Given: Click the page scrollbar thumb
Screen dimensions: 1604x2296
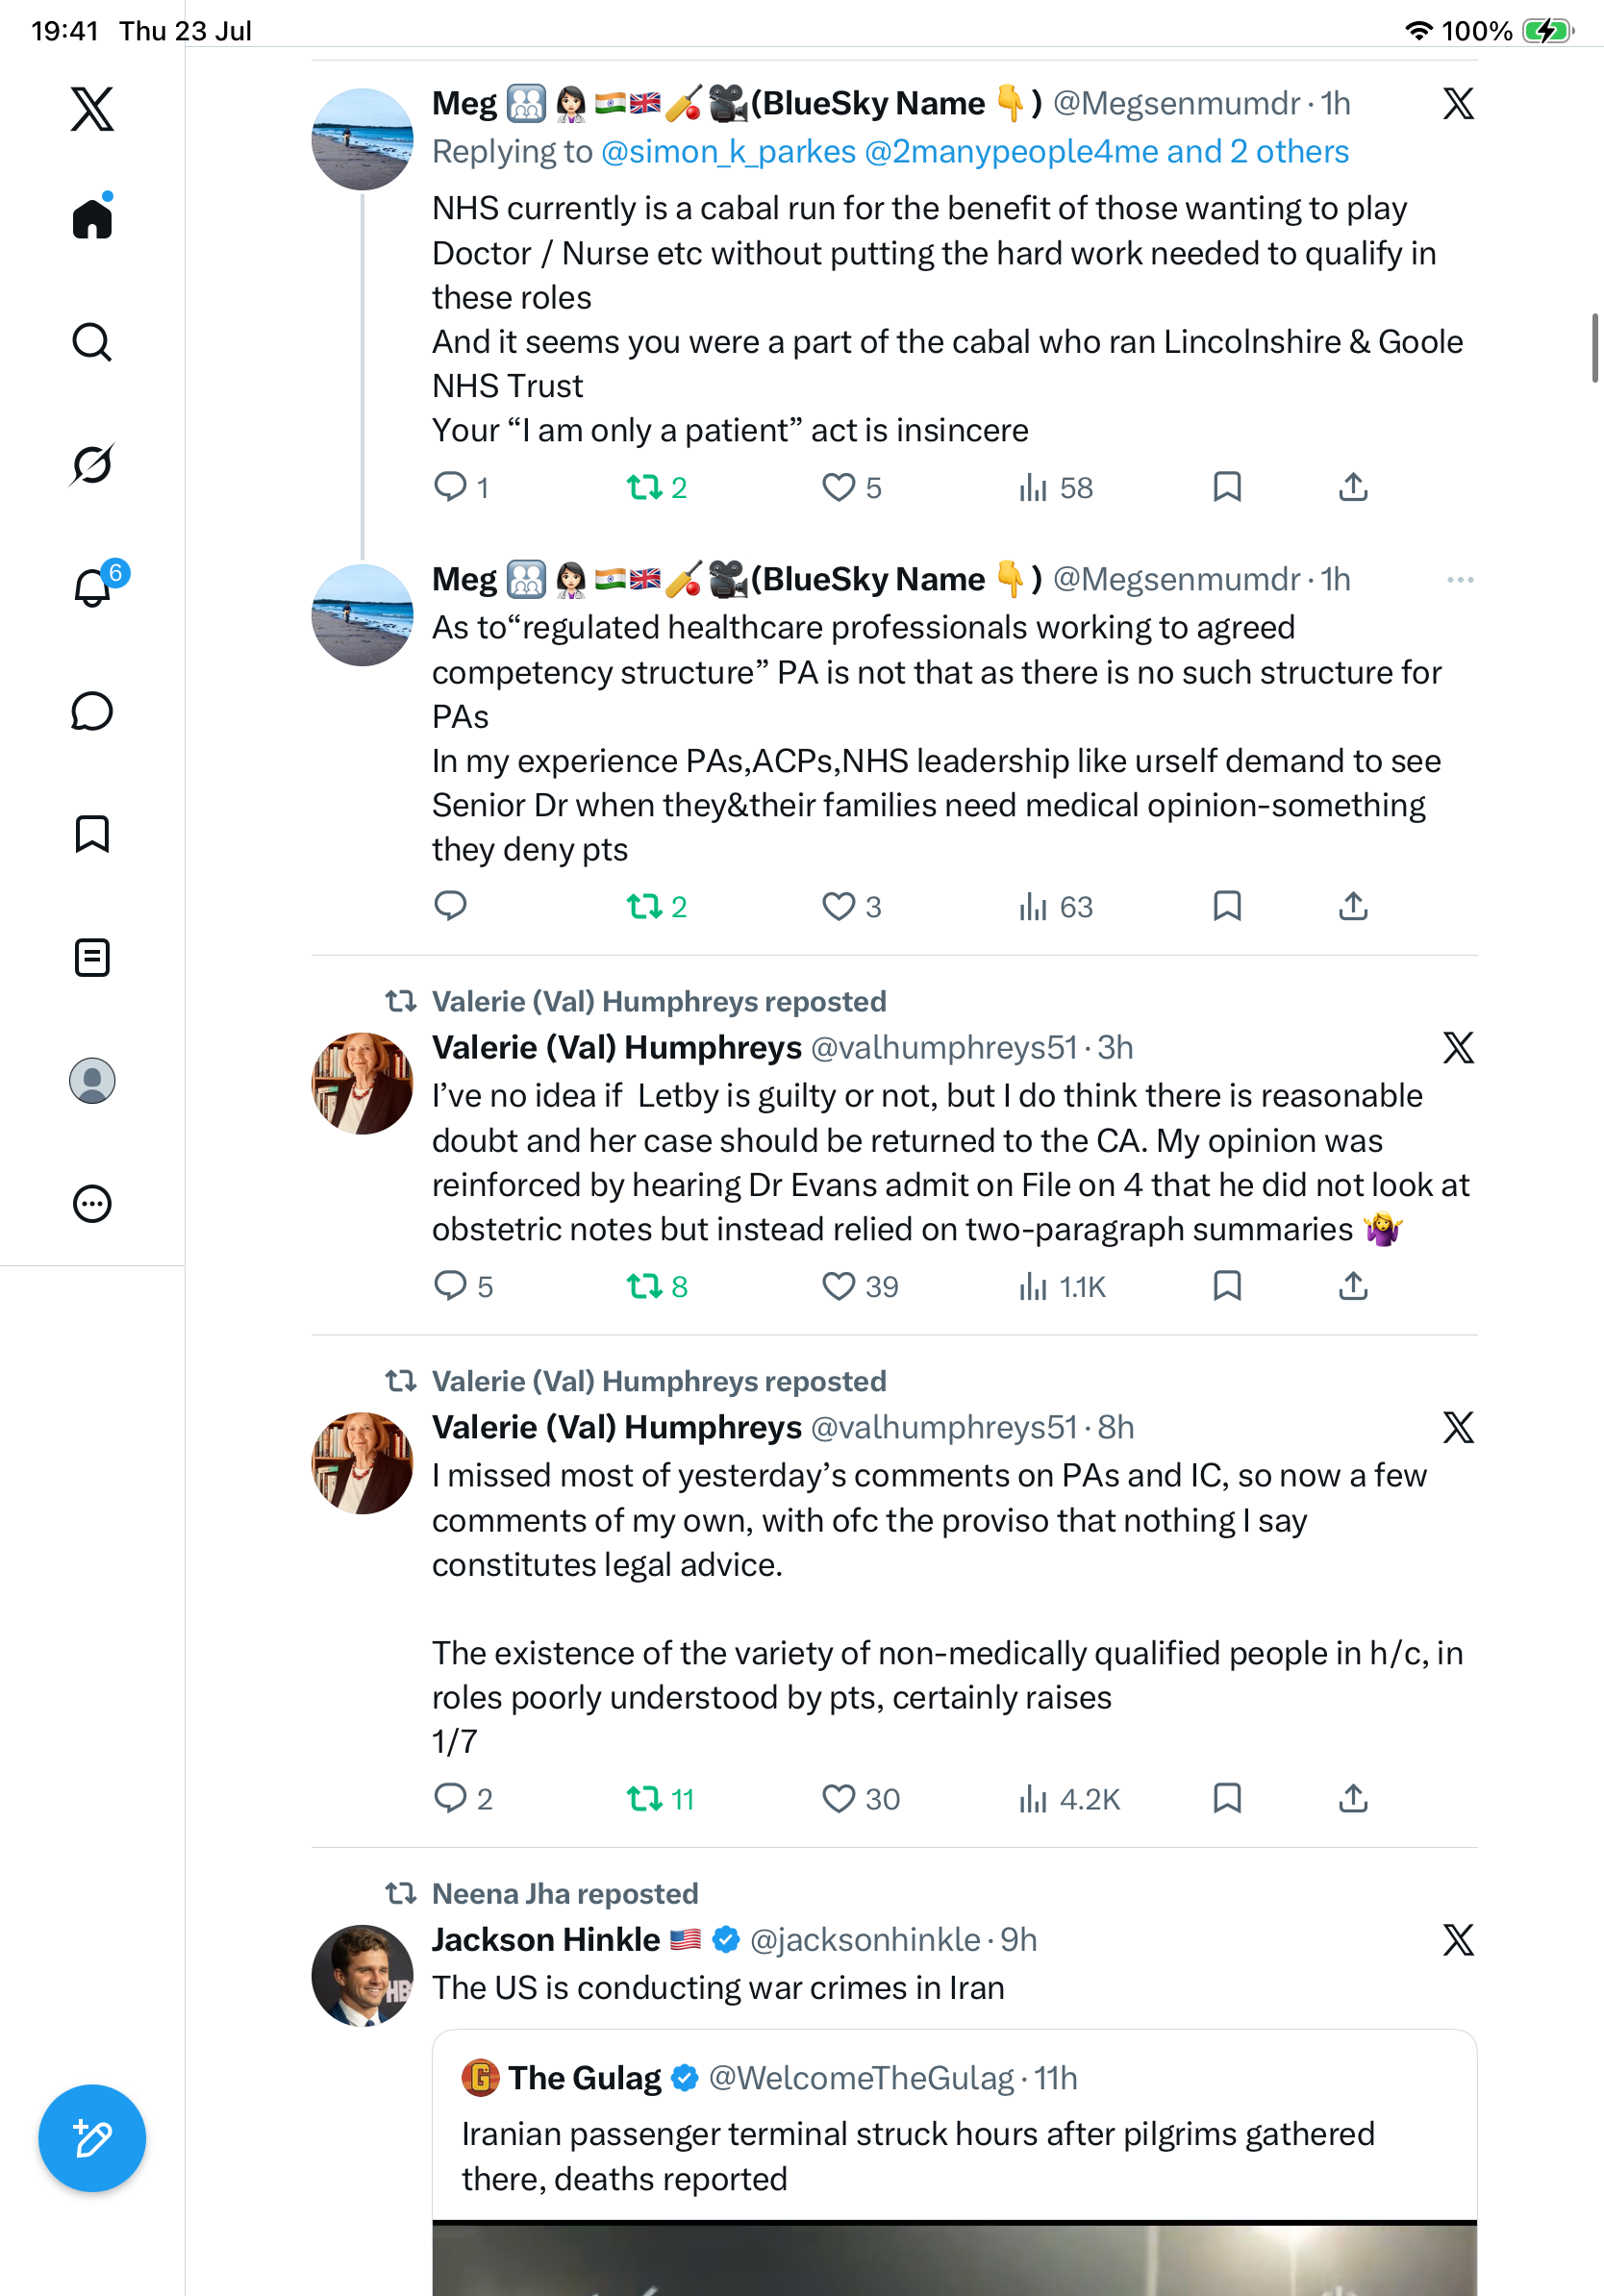Looking at the screenshot, I should point(1595,347).
